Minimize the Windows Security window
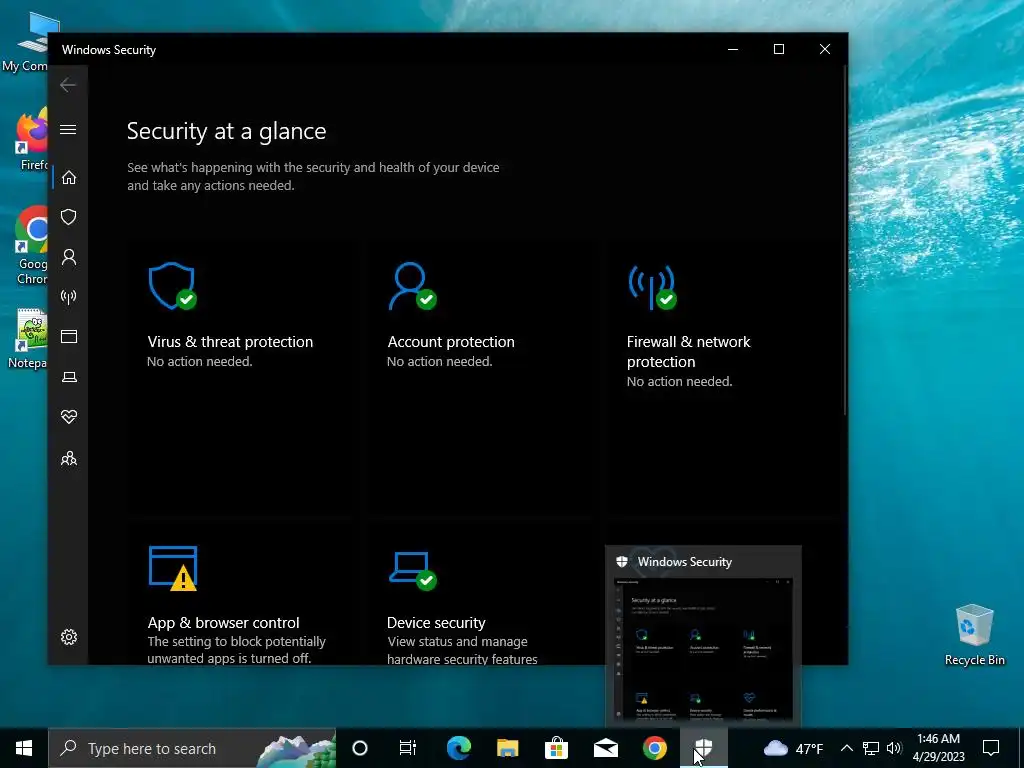The image size is (1024, 768). point(733,50)
